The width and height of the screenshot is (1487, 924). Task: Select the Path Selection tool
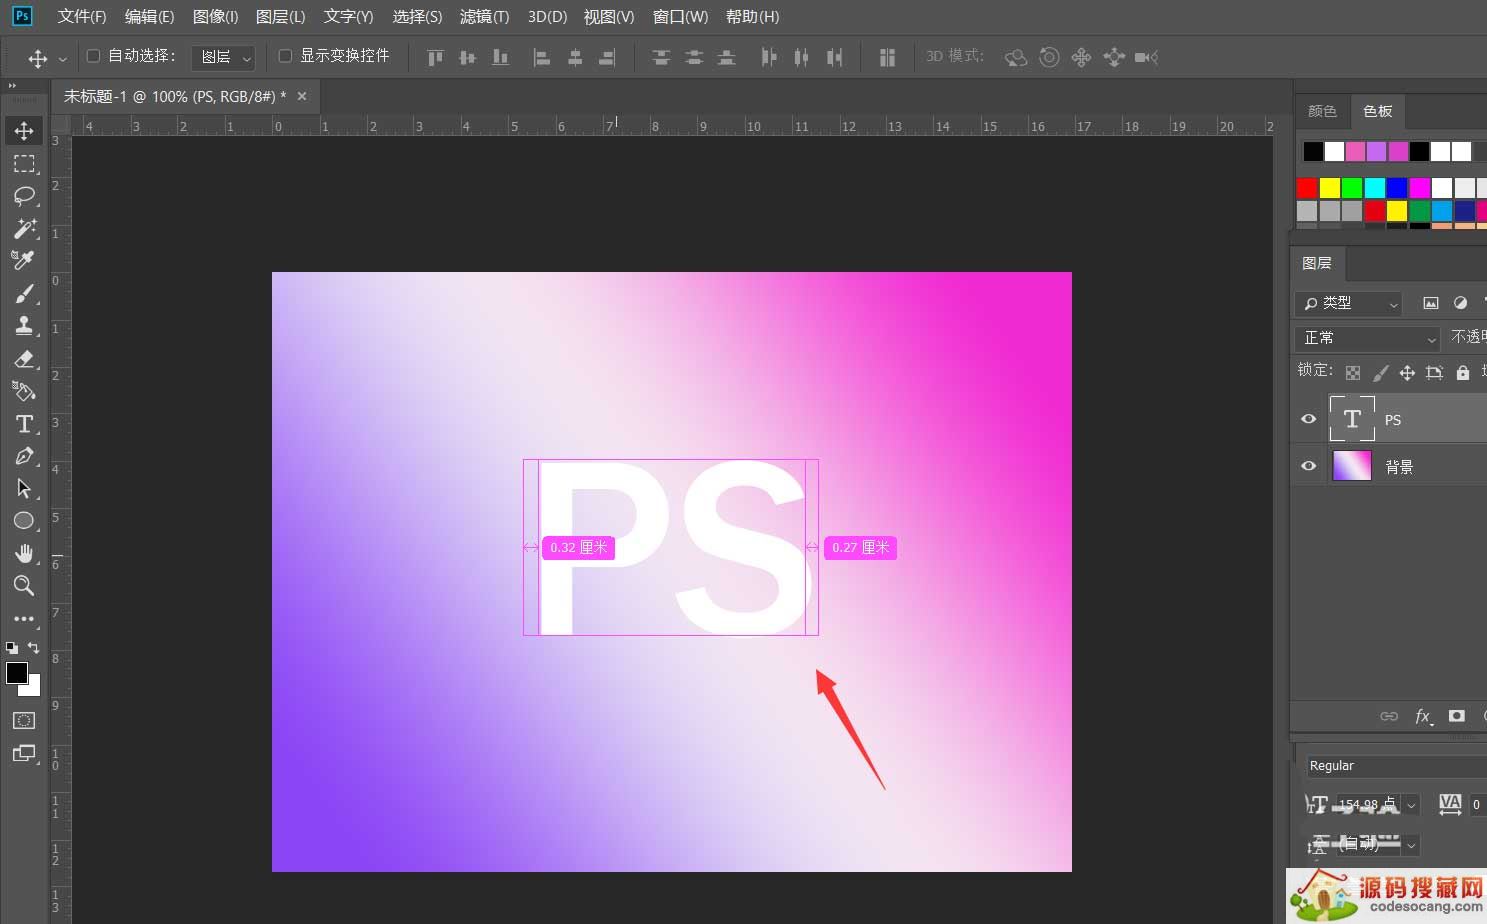point(24,488)
